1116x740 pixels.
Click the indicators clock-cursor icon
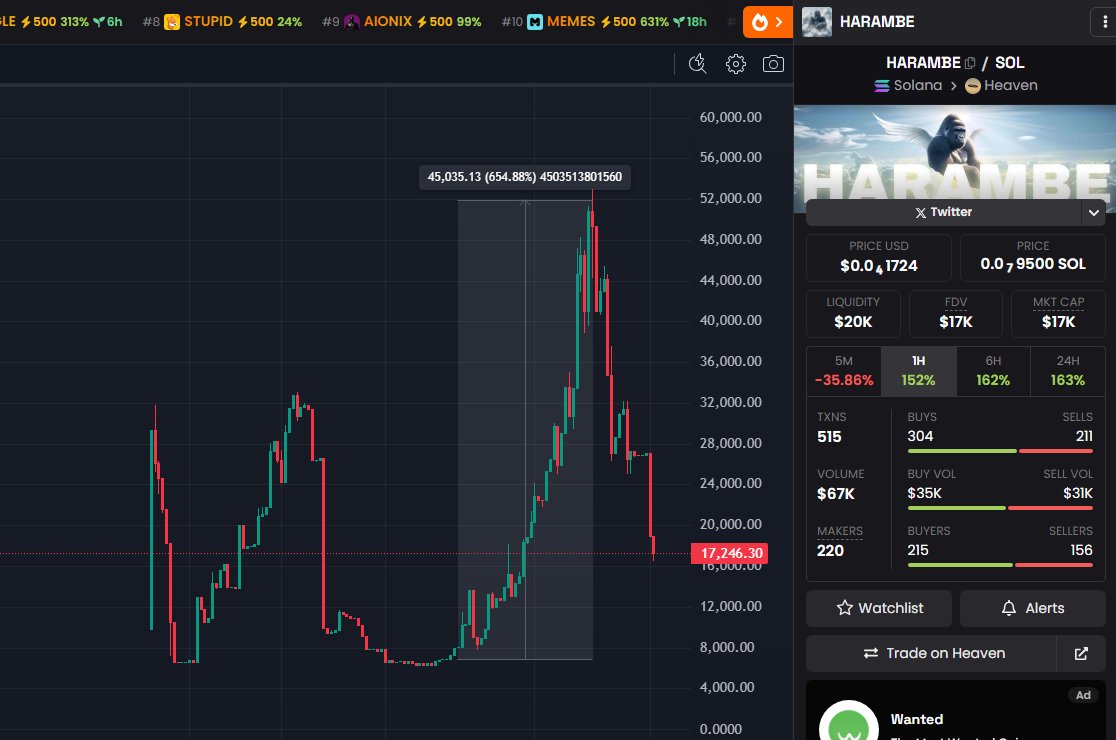pyautogui.click(x=698, y=64)
